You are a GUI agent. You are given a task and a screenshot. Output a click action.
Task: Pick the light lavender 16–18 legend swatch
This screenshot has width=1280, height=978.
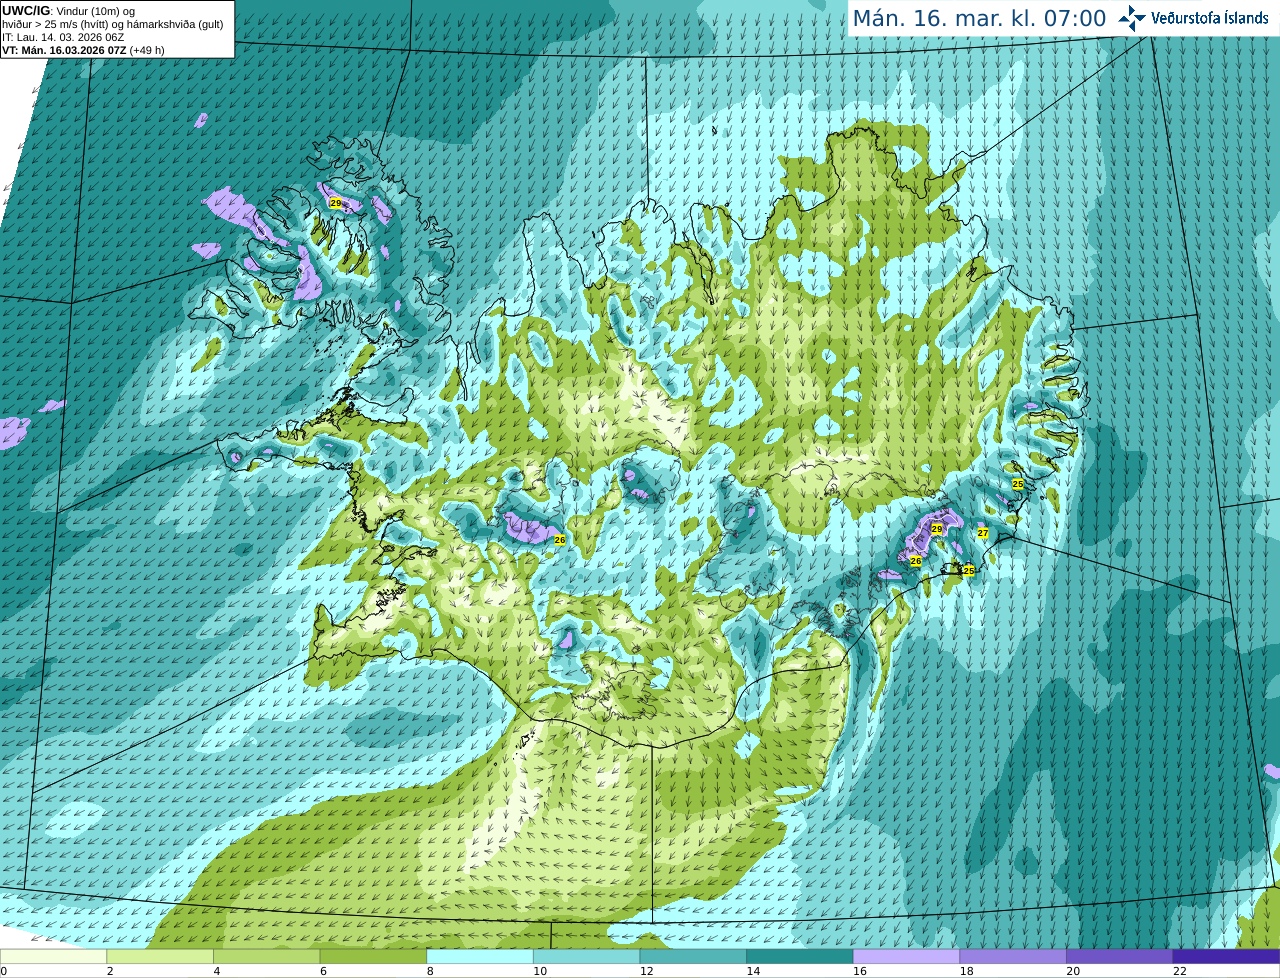click(x=906, y=956)
